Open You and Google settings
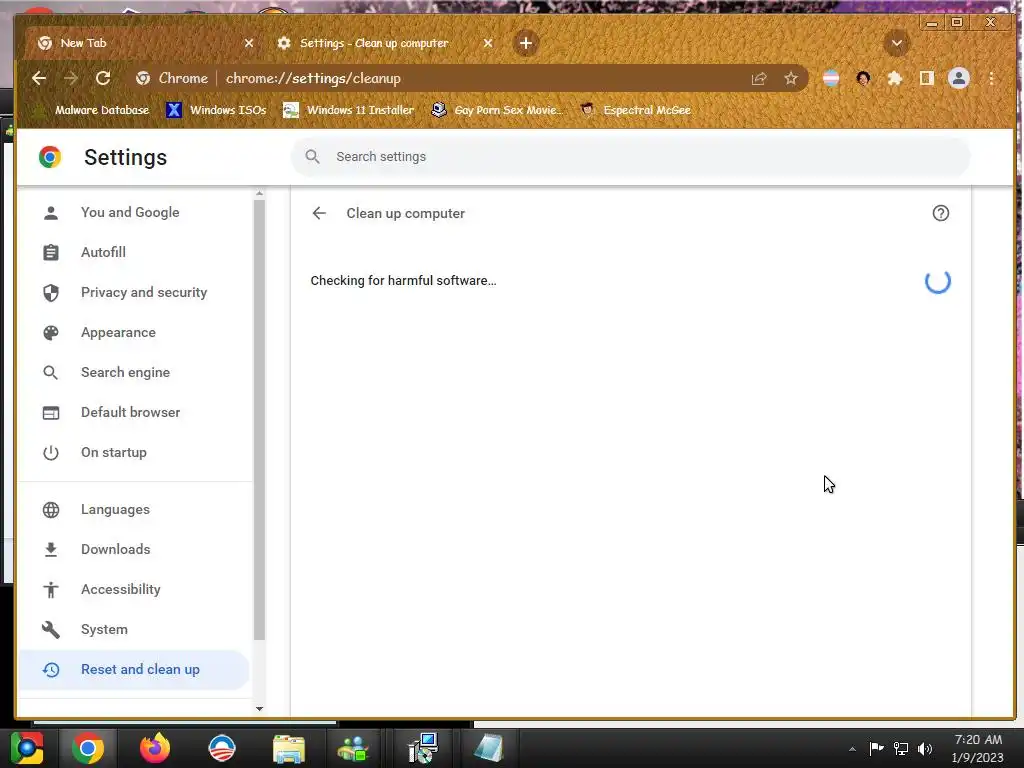Image resolution: width=1024 pixels, height=768 pixels. click(134, 212)
